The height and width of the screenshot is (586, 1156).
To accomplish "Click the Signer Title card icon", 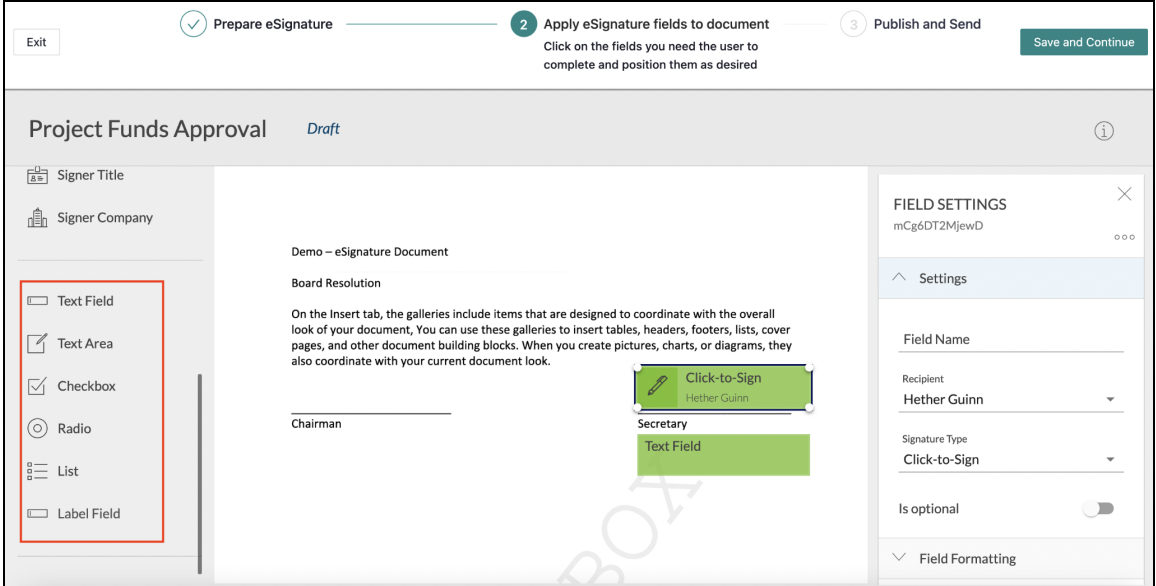I will [37, 175].
